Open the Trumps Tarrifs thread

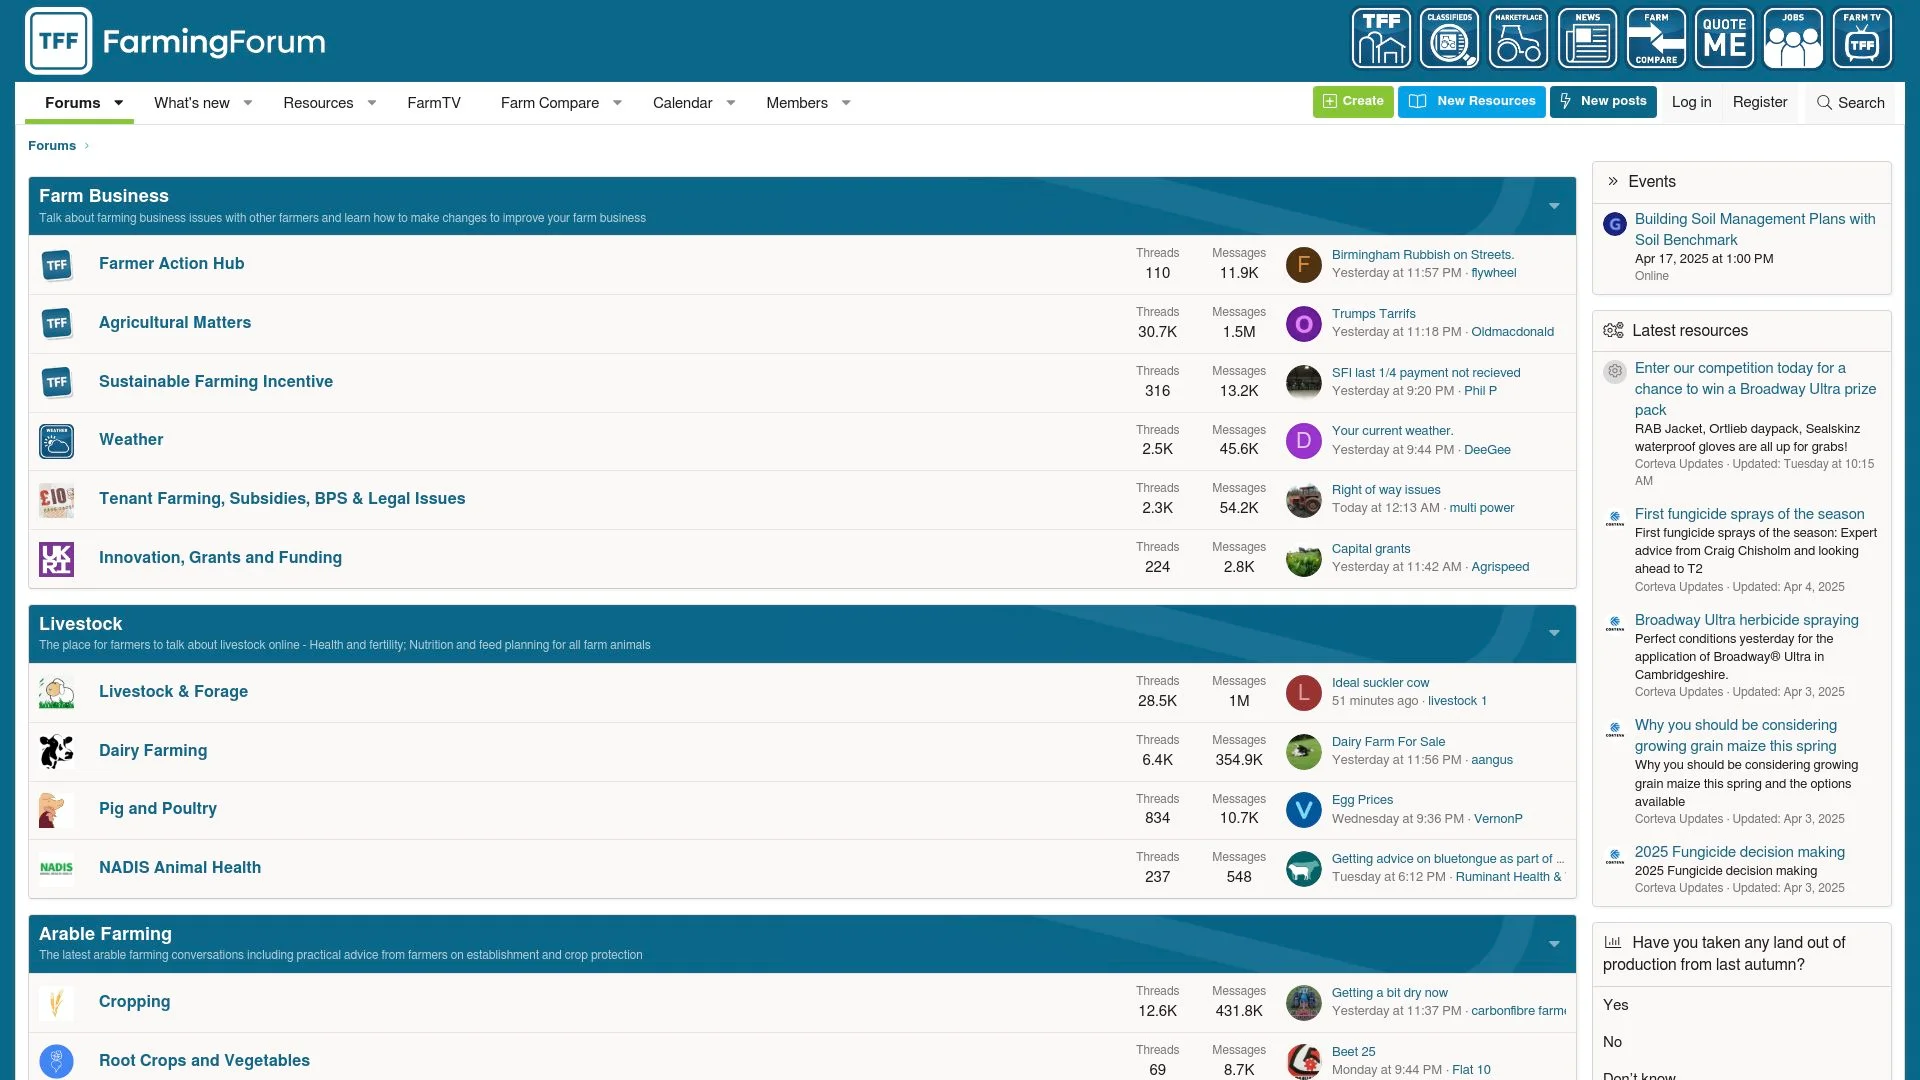(1374, 314)
